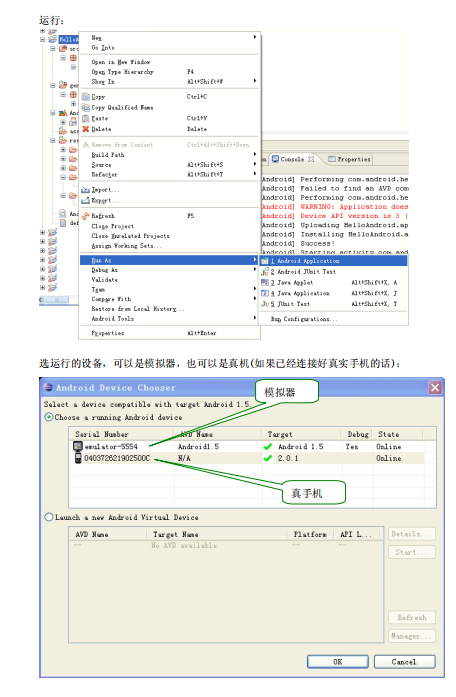Viewport: 456px width, 697px height.
Task: Click OK in the Device Chooser
Action: coord(338,662)
